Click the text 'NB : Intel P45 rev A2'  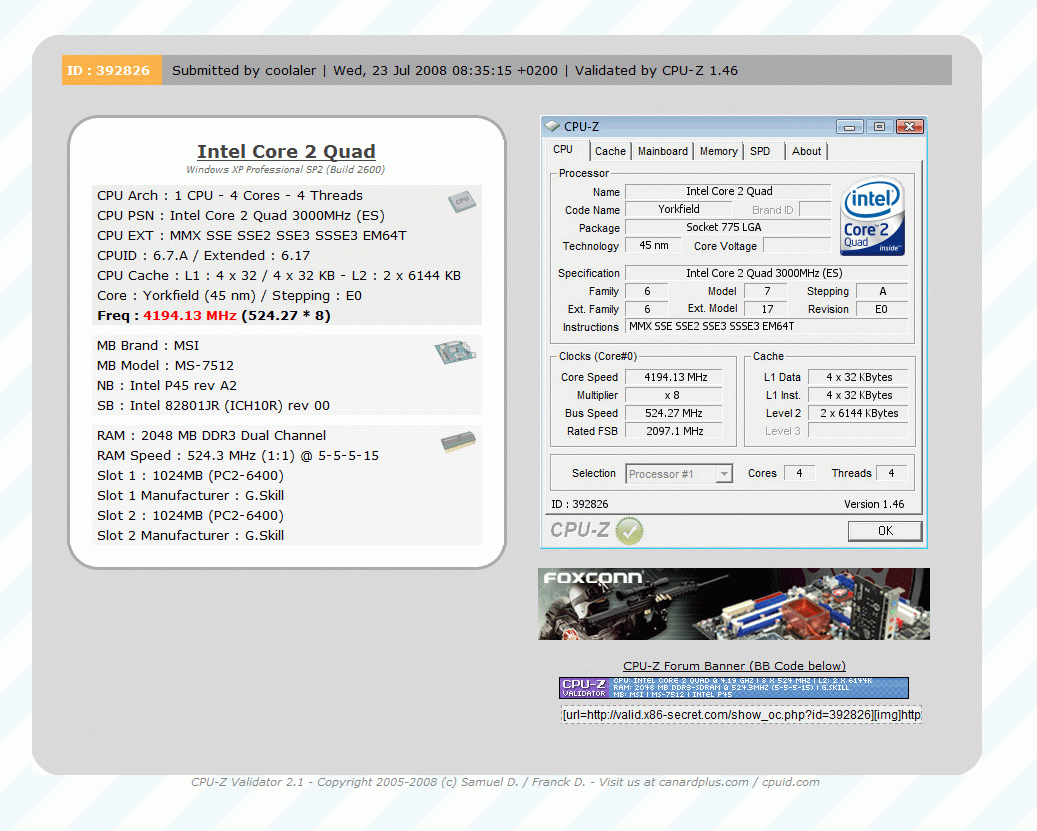(167, 385)
